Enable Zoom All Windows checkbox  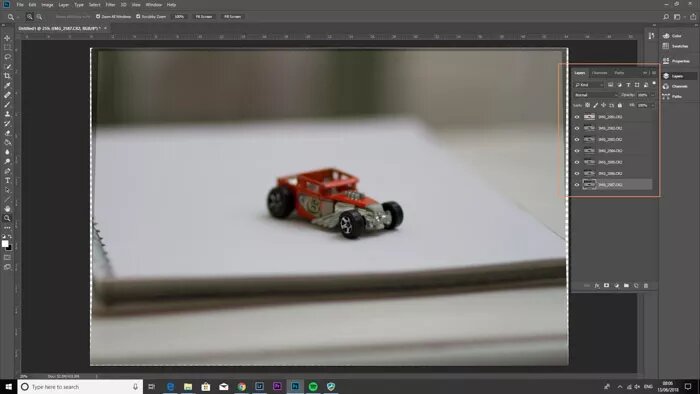click(x=98, y=17)
